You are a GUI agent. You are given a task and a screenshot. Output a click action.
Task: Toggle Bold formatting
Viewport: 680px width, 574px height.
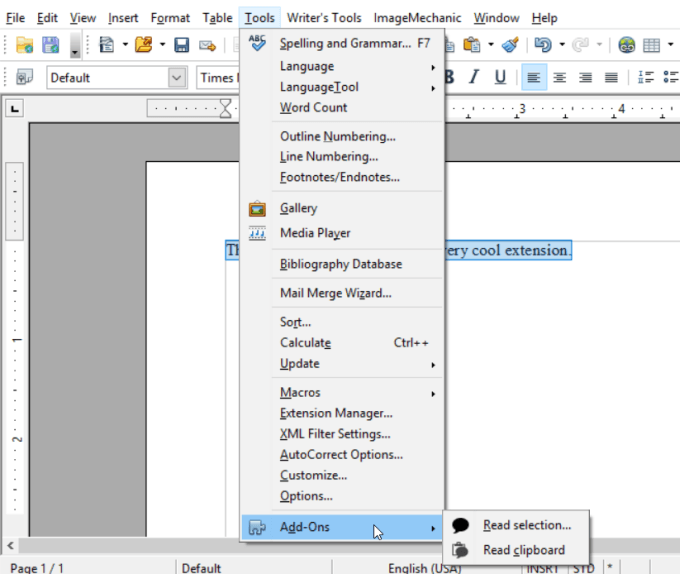coord(450,77)
